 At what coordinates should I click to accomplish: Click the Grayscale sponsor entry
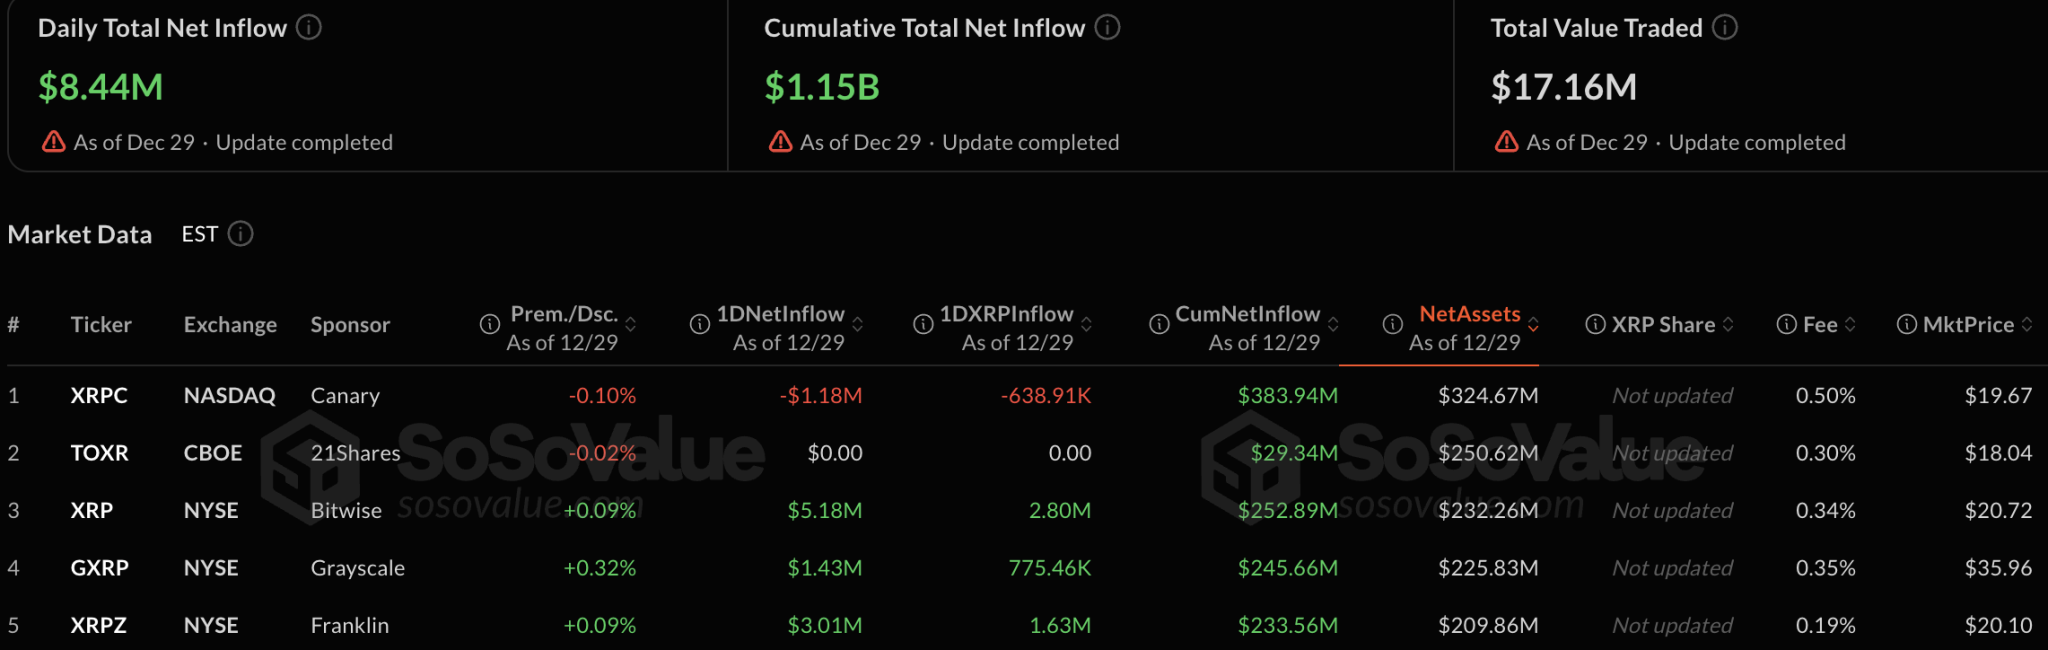(x=356, y=568)
